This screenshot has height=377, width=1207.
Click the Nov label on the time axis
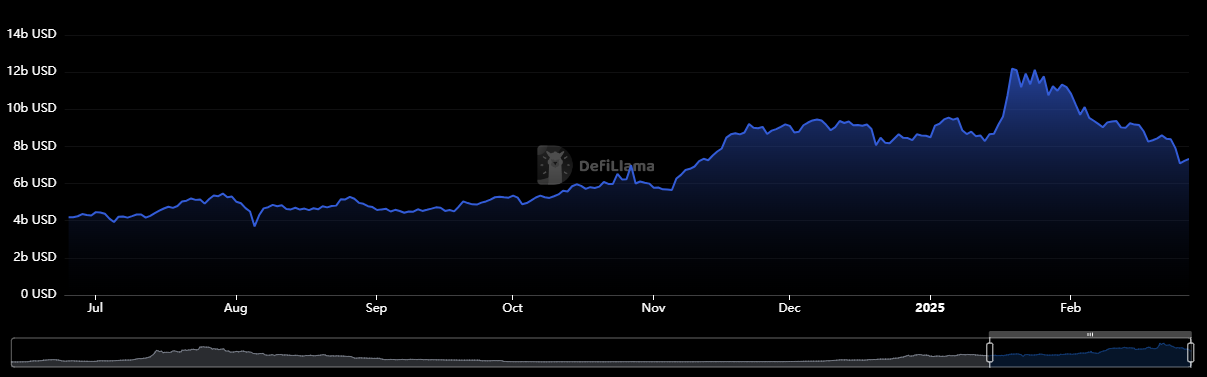[x=653, y=308]
